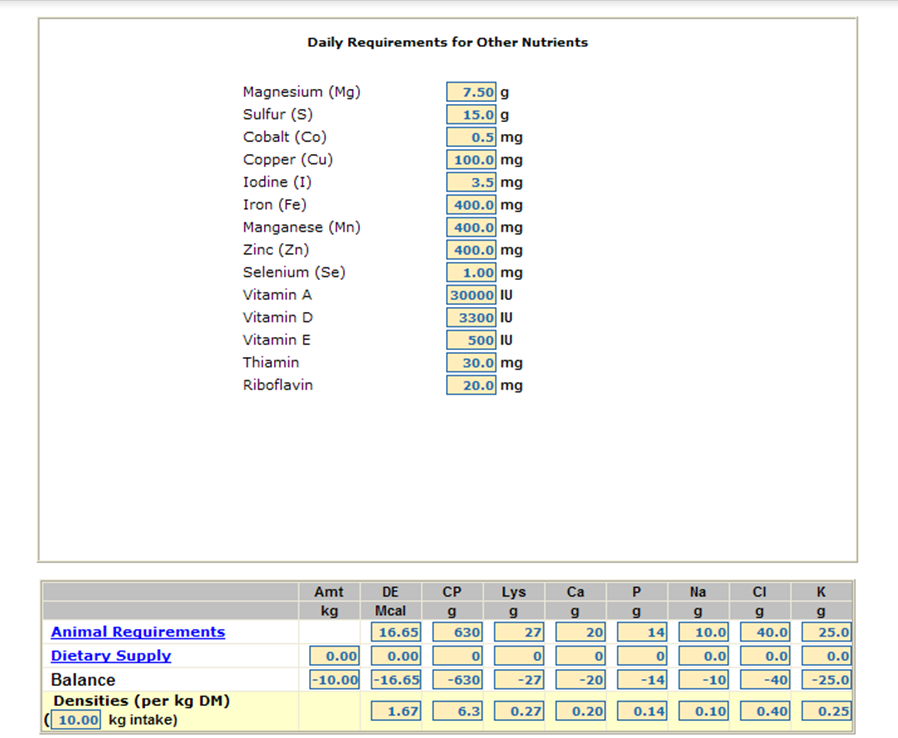Screen dimensions: 898x738
Task: Select the Sulfur (S) value field
Action: (471, 115)
